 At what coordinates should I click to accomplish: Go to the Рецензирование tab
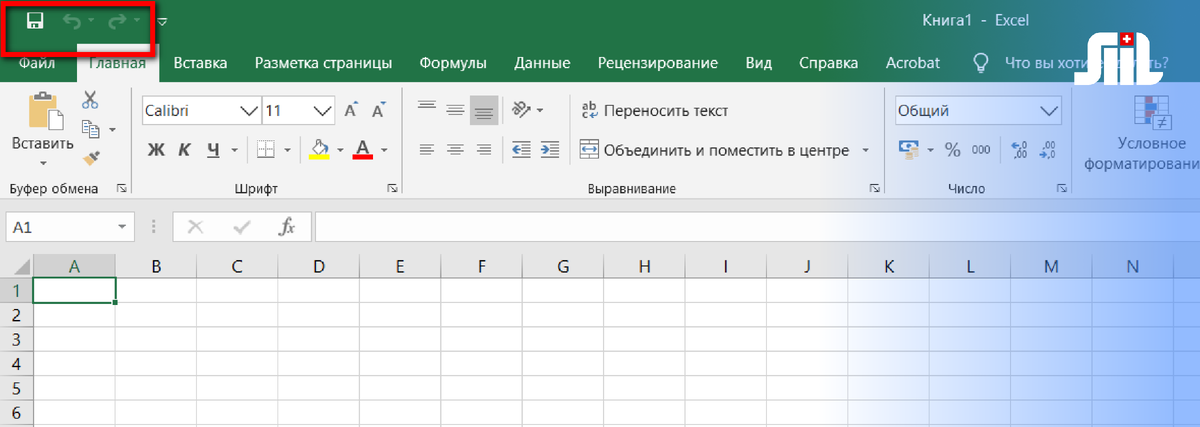[x=657, y=63]
